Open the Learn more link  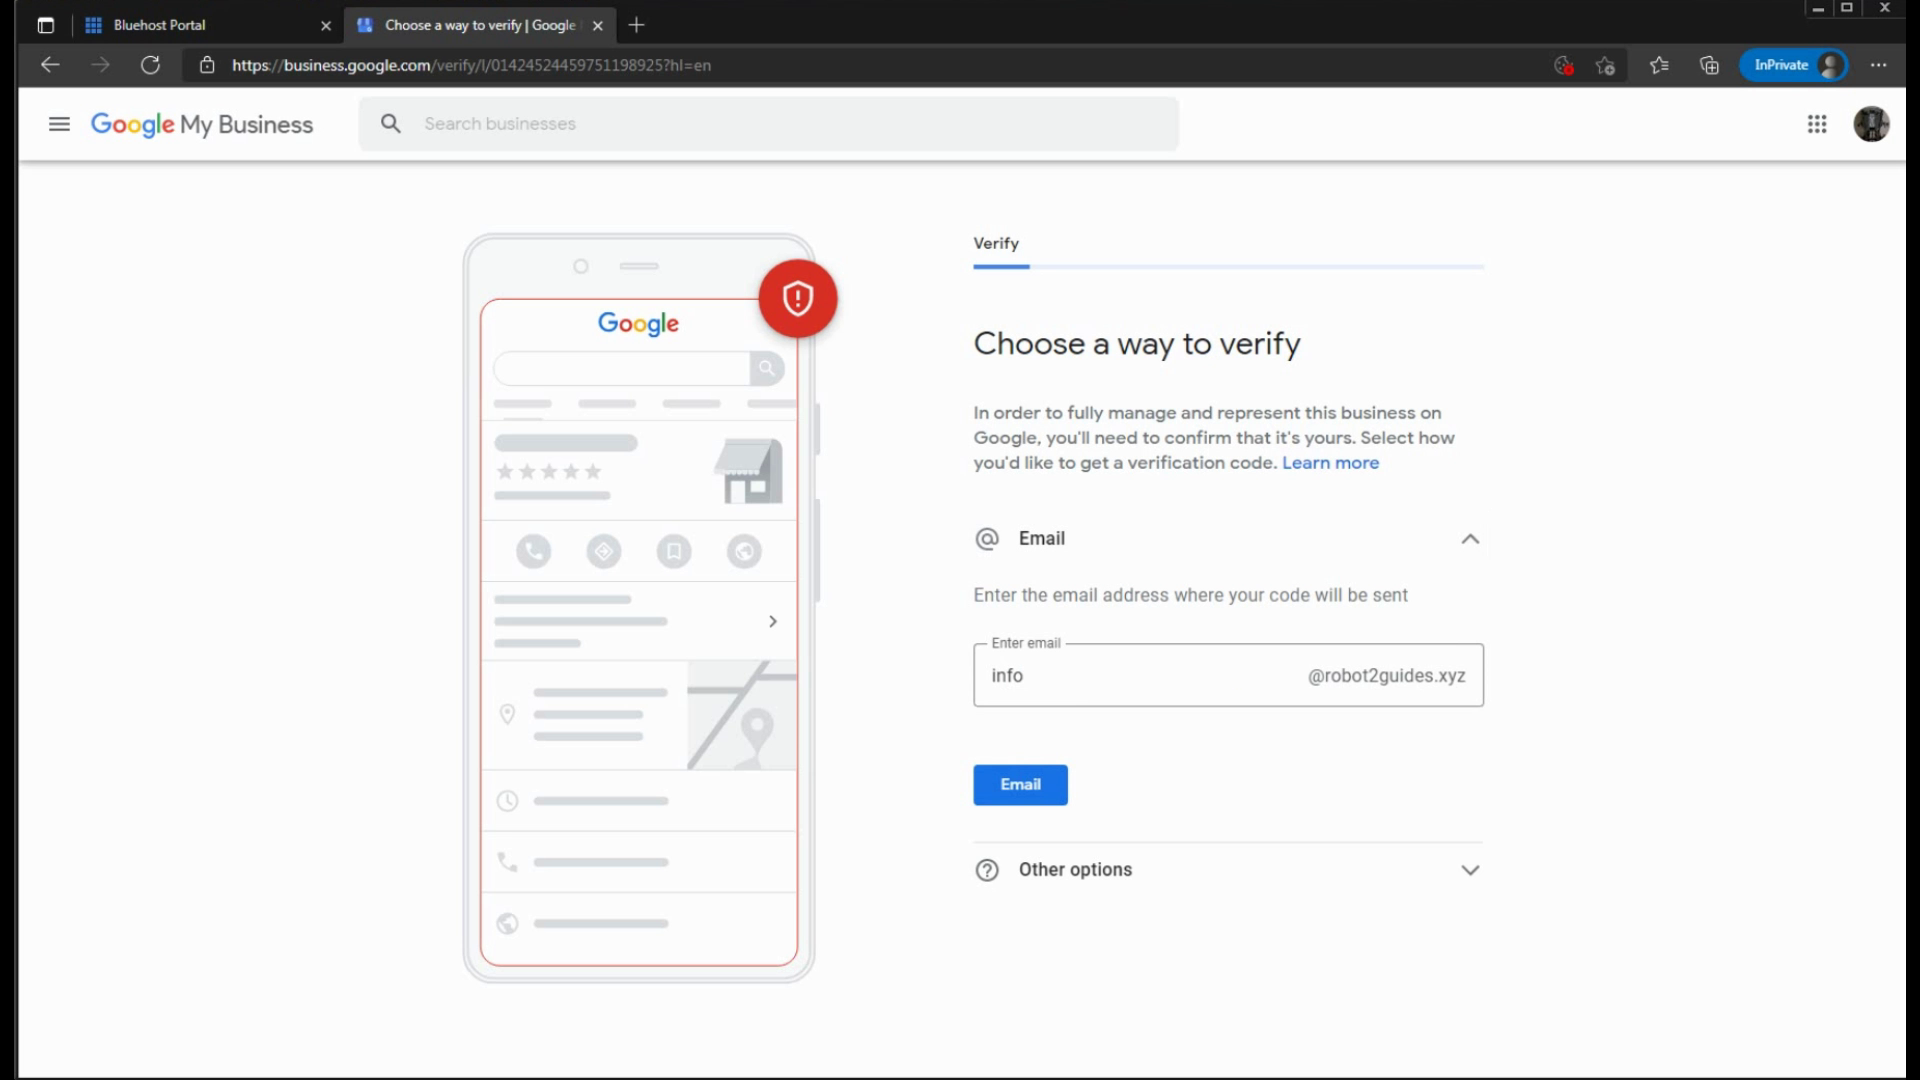(x=1330, y=463)
